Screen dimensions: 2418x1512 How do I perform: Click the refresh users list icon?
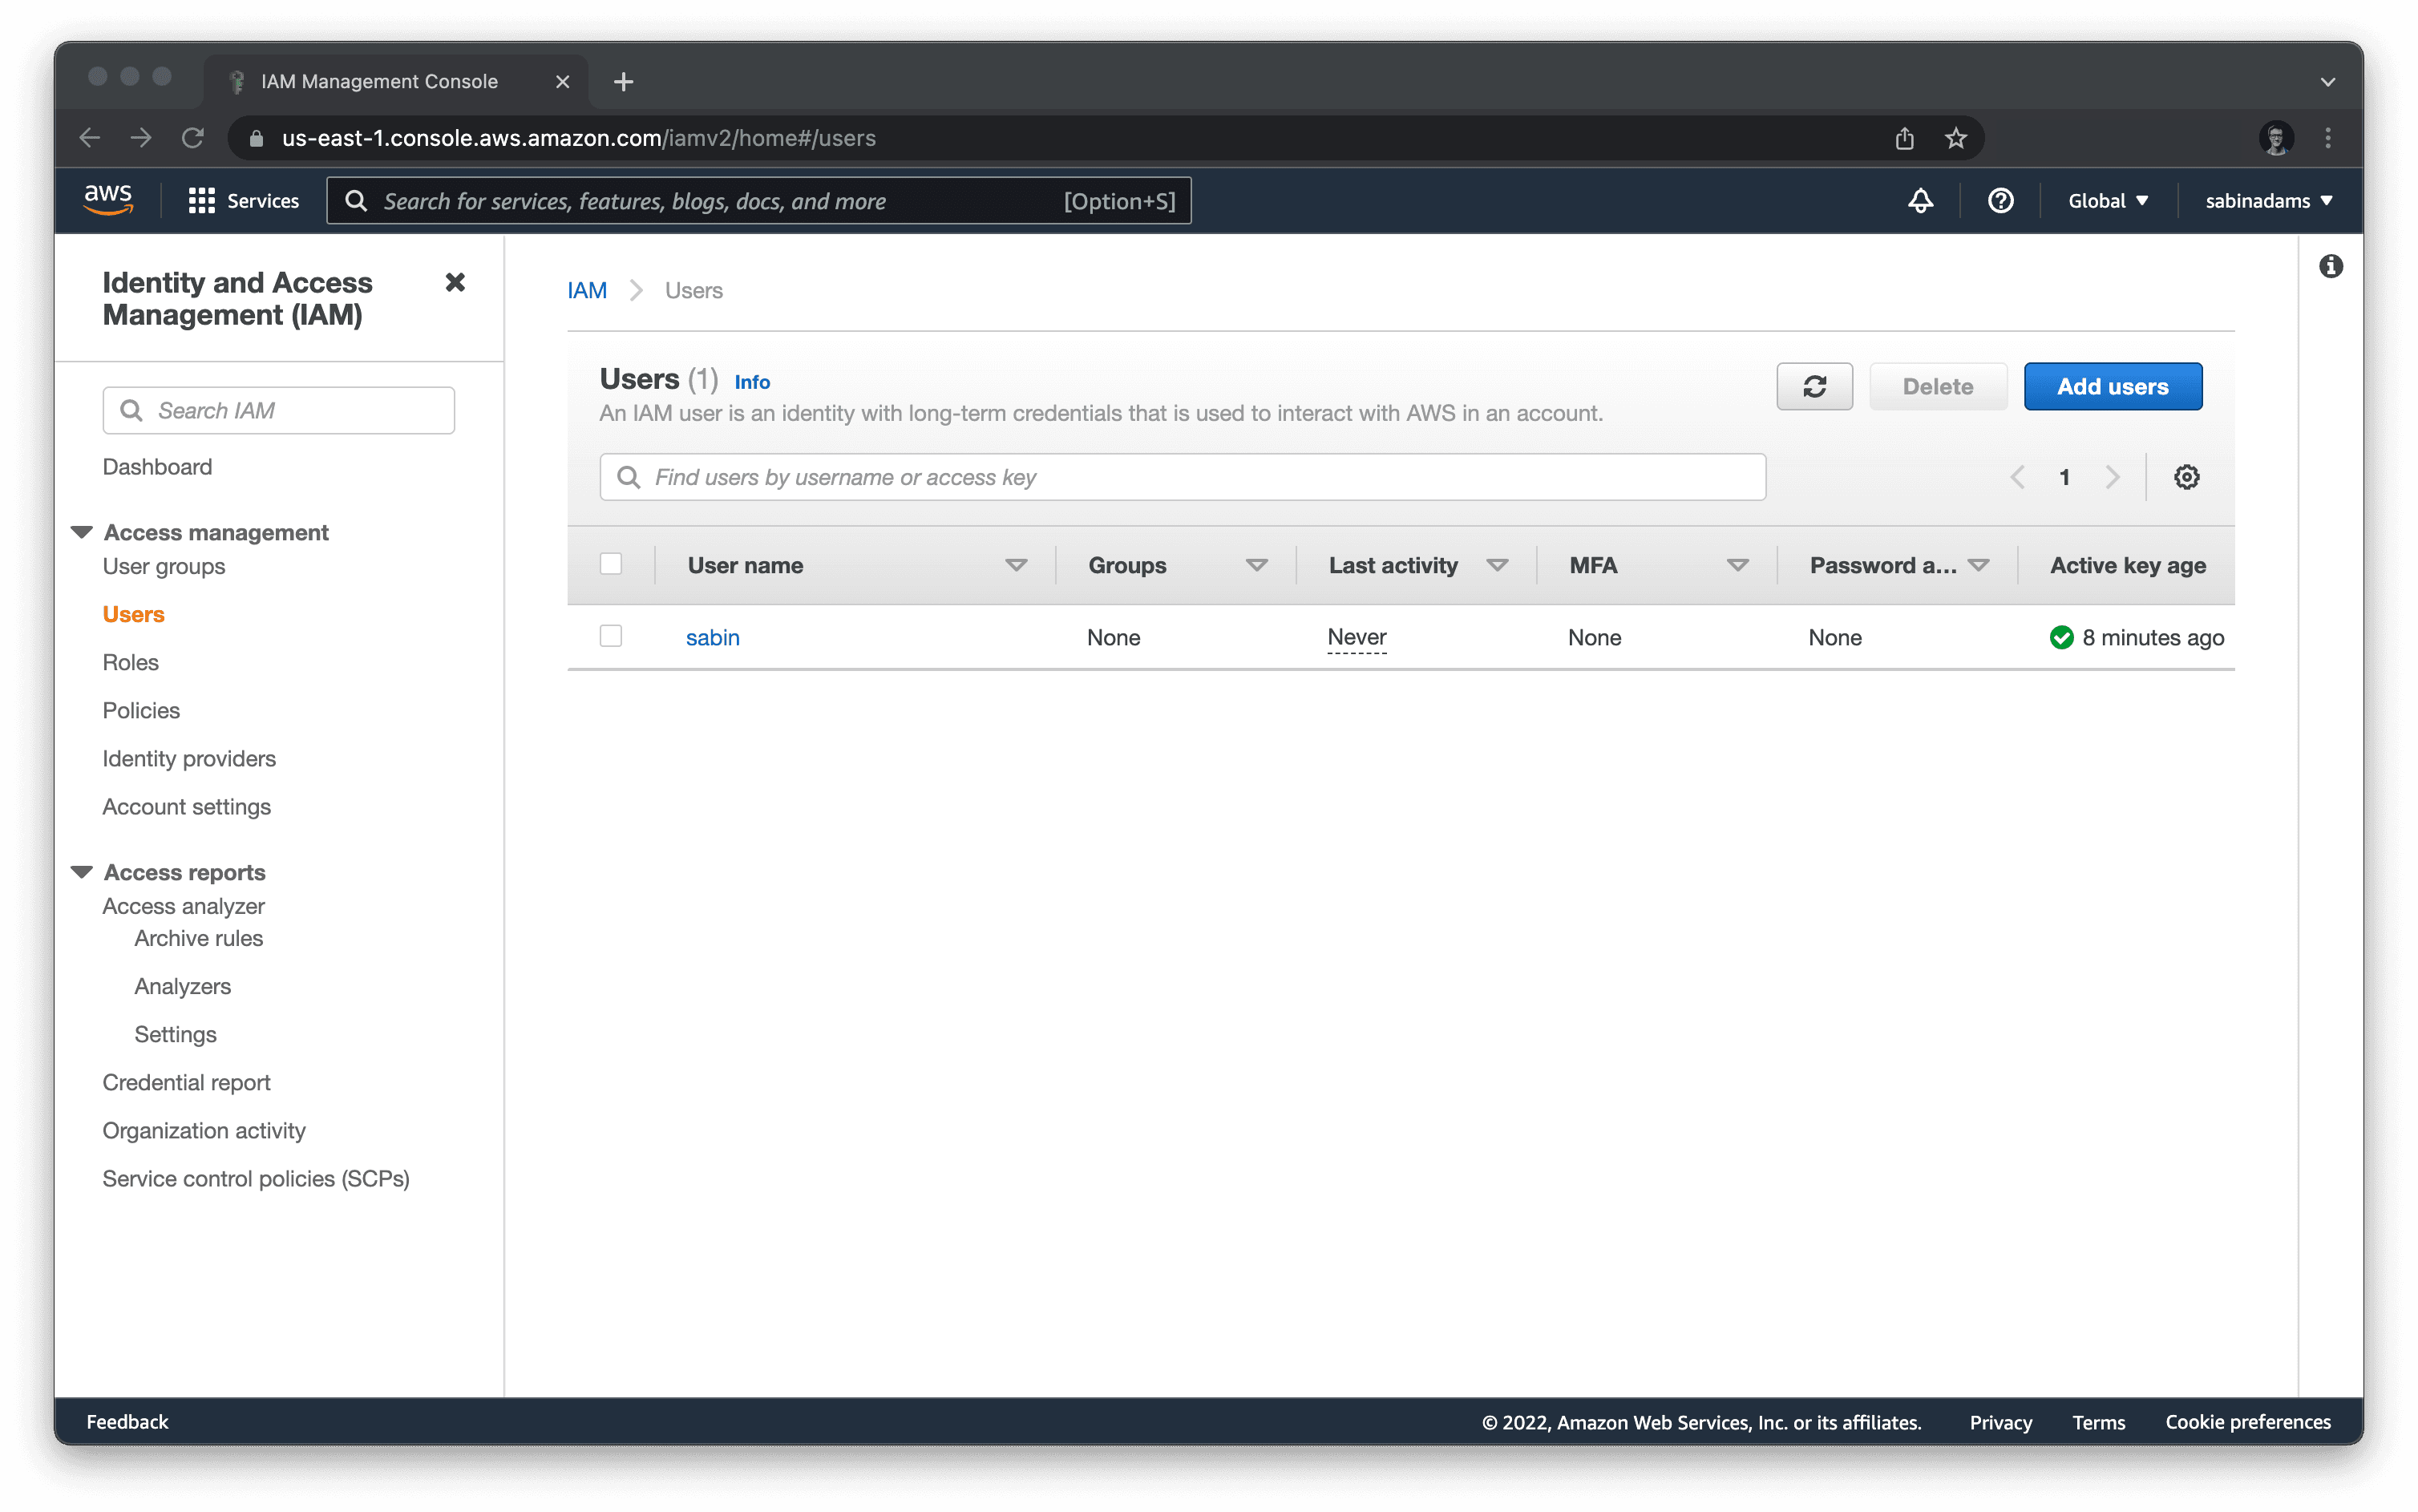[x=1813, y=387]
